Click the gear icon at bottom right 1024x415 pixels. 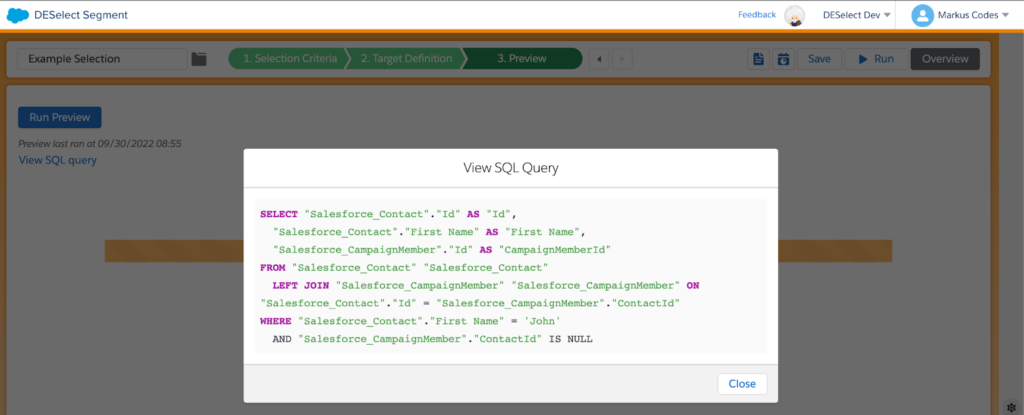pyautogui.click(x=1011, y=406)
